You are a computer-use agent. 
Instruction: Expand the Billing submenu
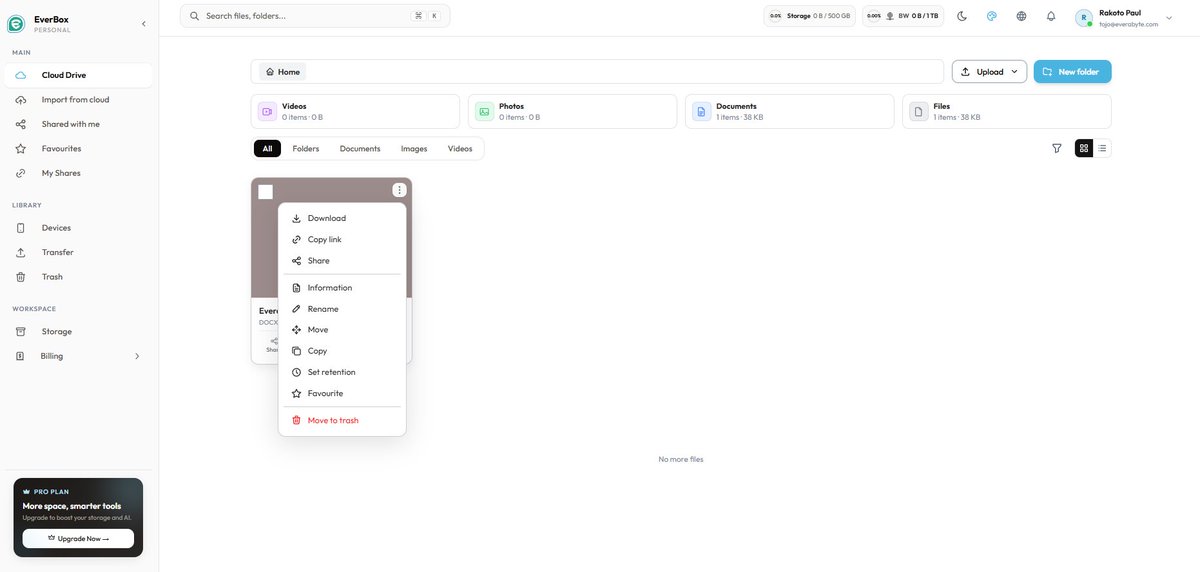click(x=78, y=356)
